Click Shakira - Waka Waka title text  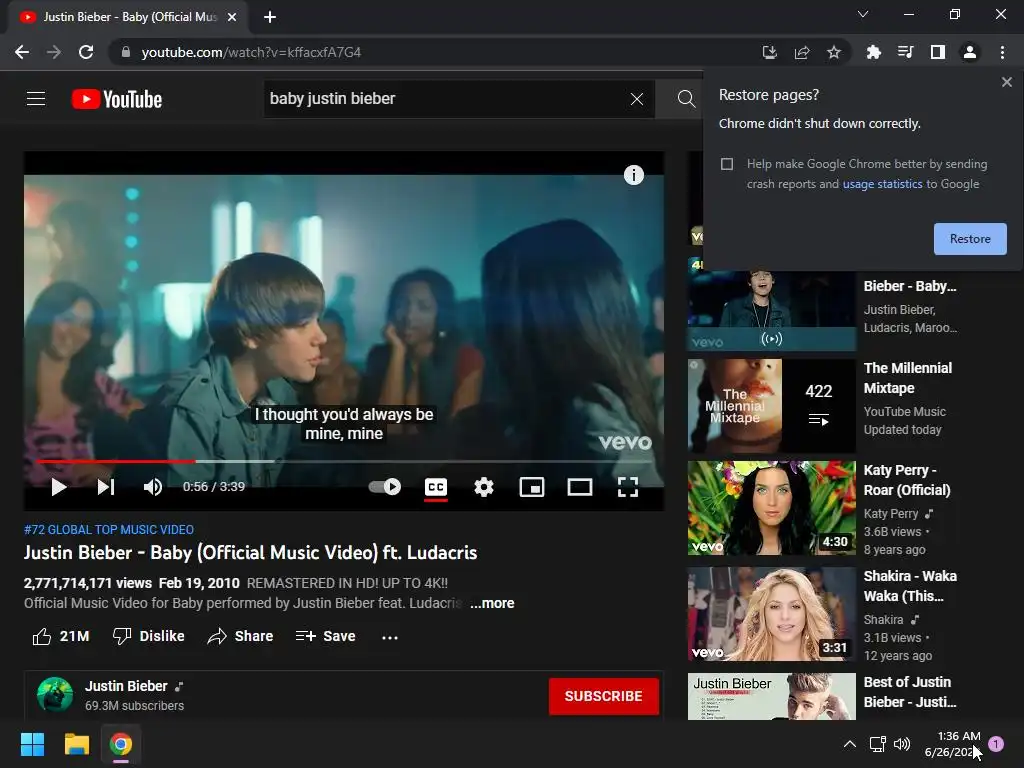[910, 586]
